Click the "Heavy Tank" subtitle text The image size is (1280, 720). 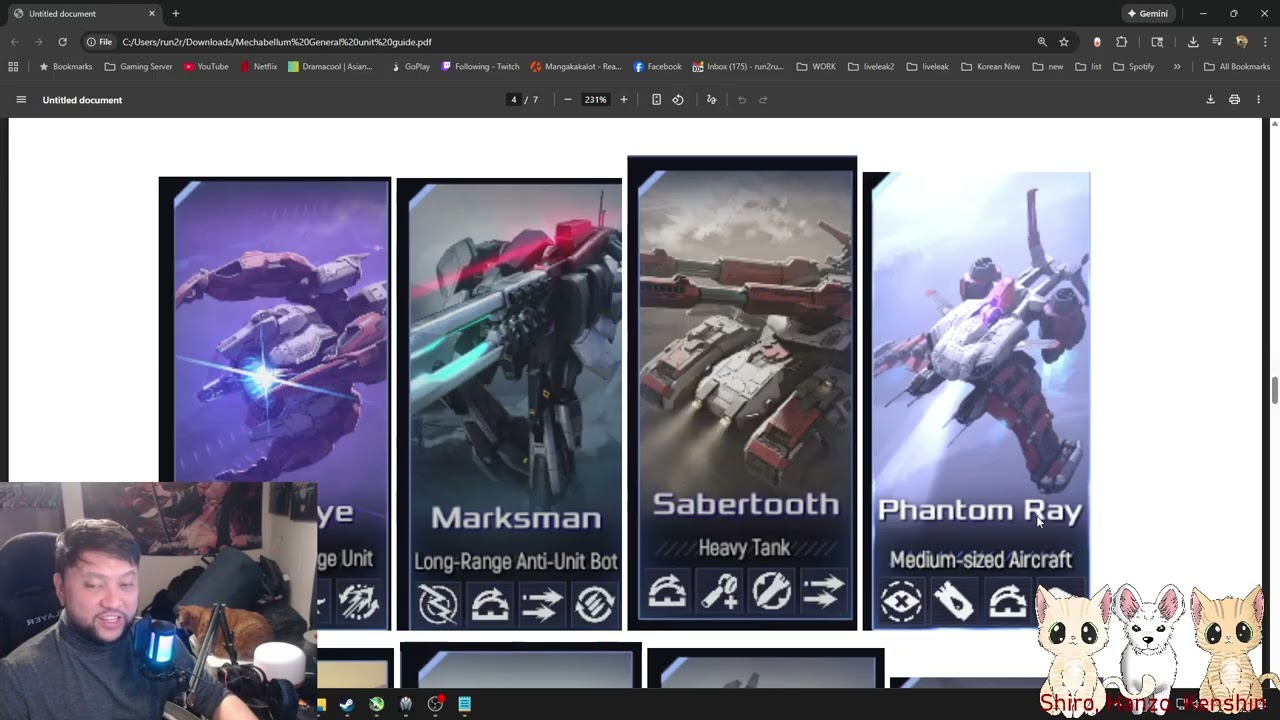744,548
